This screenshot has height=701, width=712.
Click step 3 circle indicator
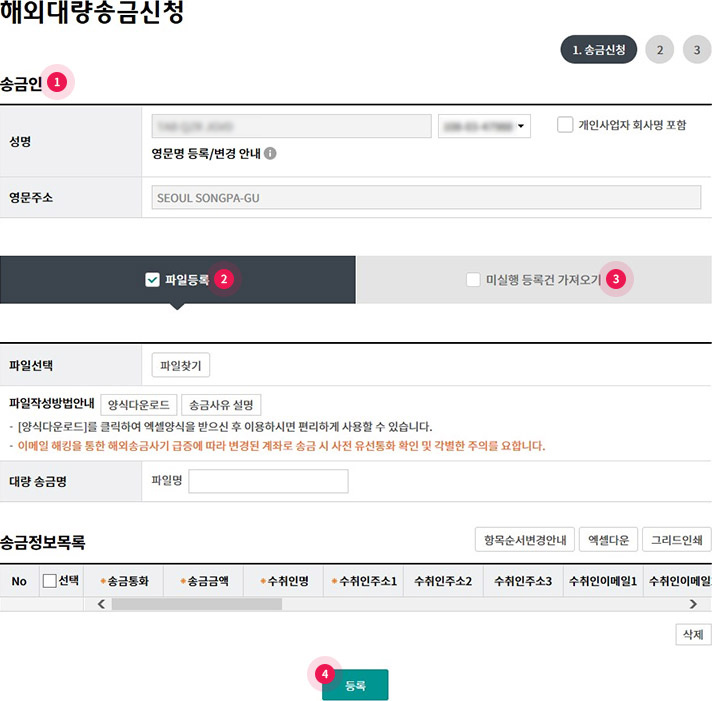pyautogui.click(x=697, y=50)
